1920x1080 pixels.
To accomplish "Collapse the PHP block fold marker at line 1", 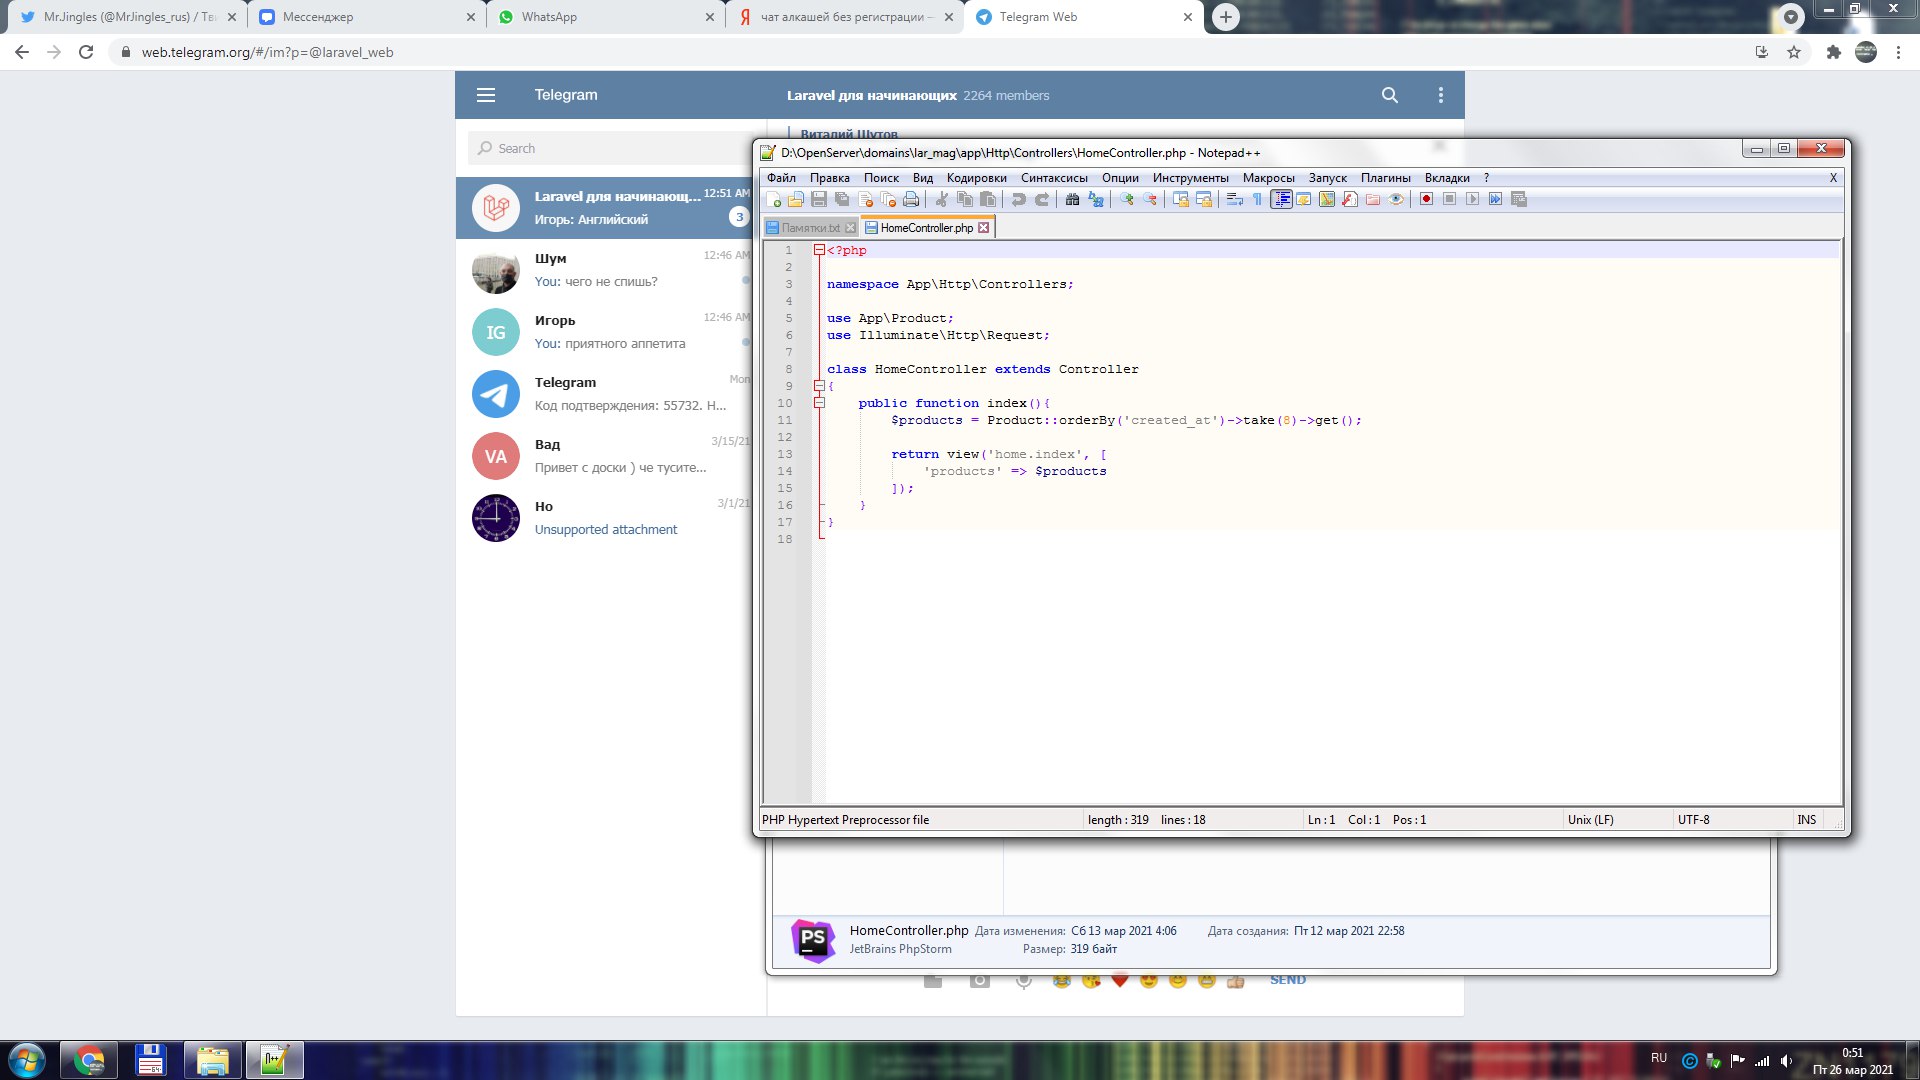I will [x=819, y=250].
